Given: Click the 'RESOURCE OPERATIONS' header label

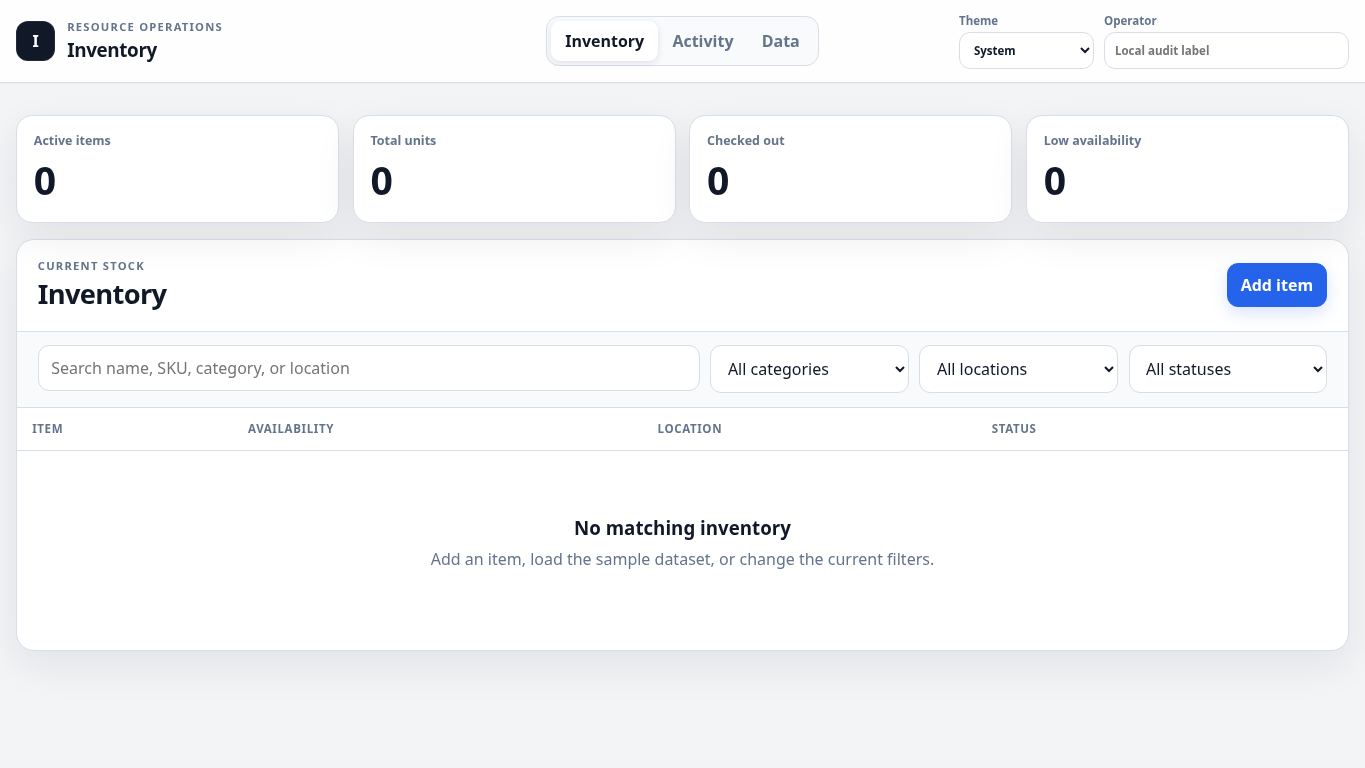Looking at the screenshot, I should [145, 27].
